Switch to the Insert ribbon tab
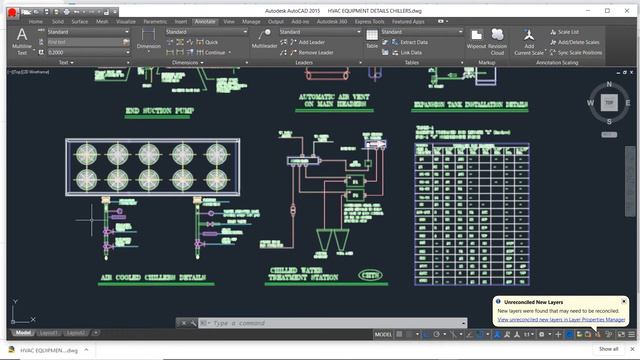Image resolution: width=640 pixels, height=360 pixels. [x=181, y=22]
